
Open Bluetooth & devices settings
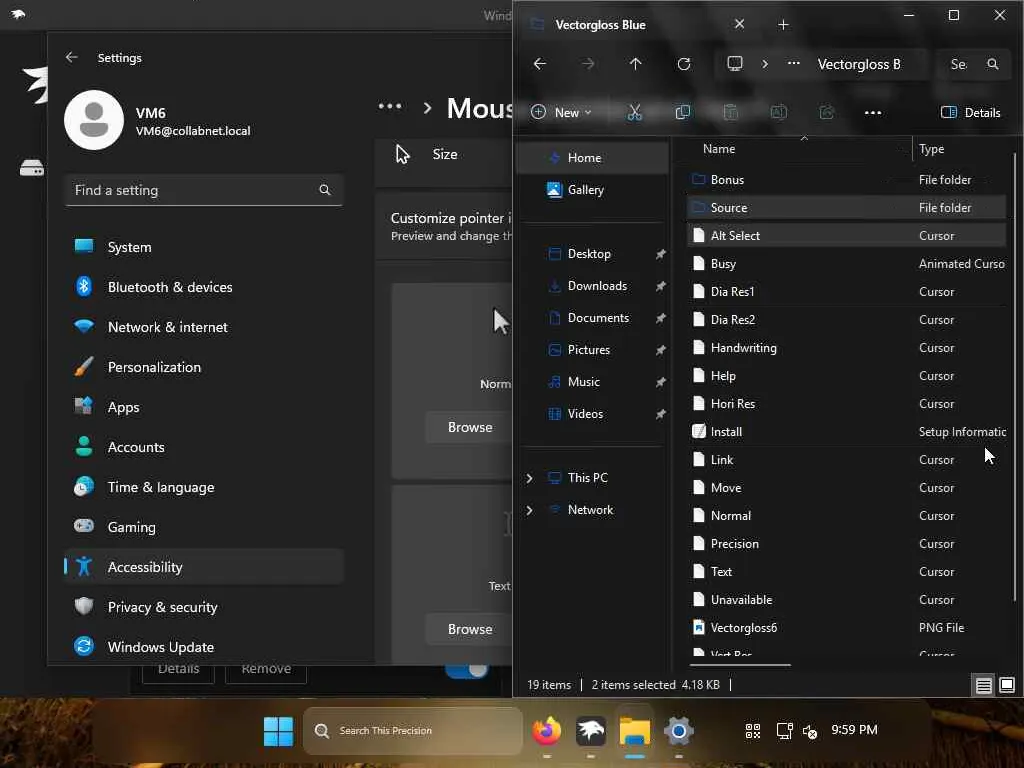pyautogui.click(x=204, y=287)
